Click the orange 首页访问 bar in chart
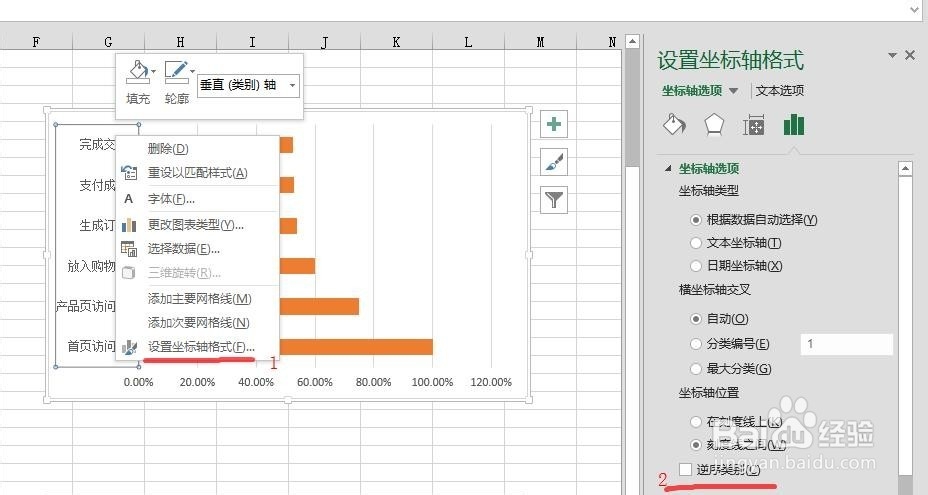928x495 pixels. (356, 347)
